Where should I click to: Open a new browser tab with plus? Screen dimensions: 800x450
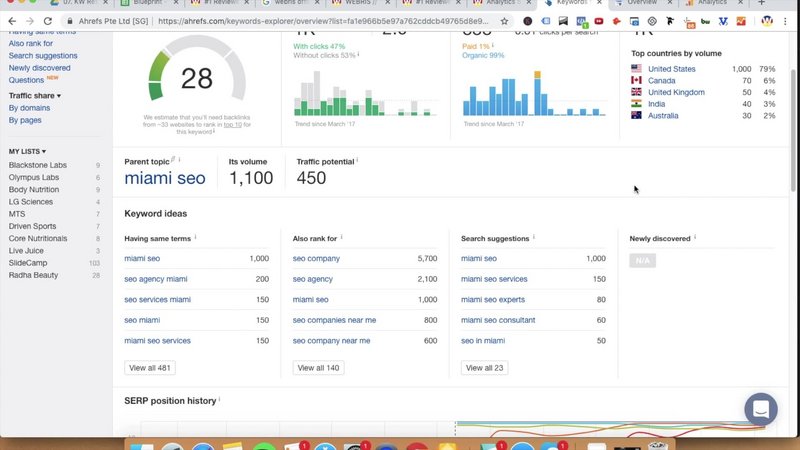click(761, 3)
